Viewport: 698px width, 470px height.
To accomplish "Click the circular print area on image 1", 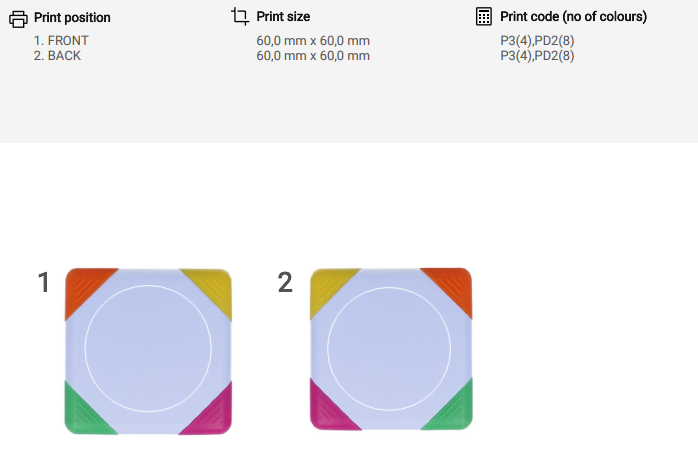I will (x=148, y=349).
